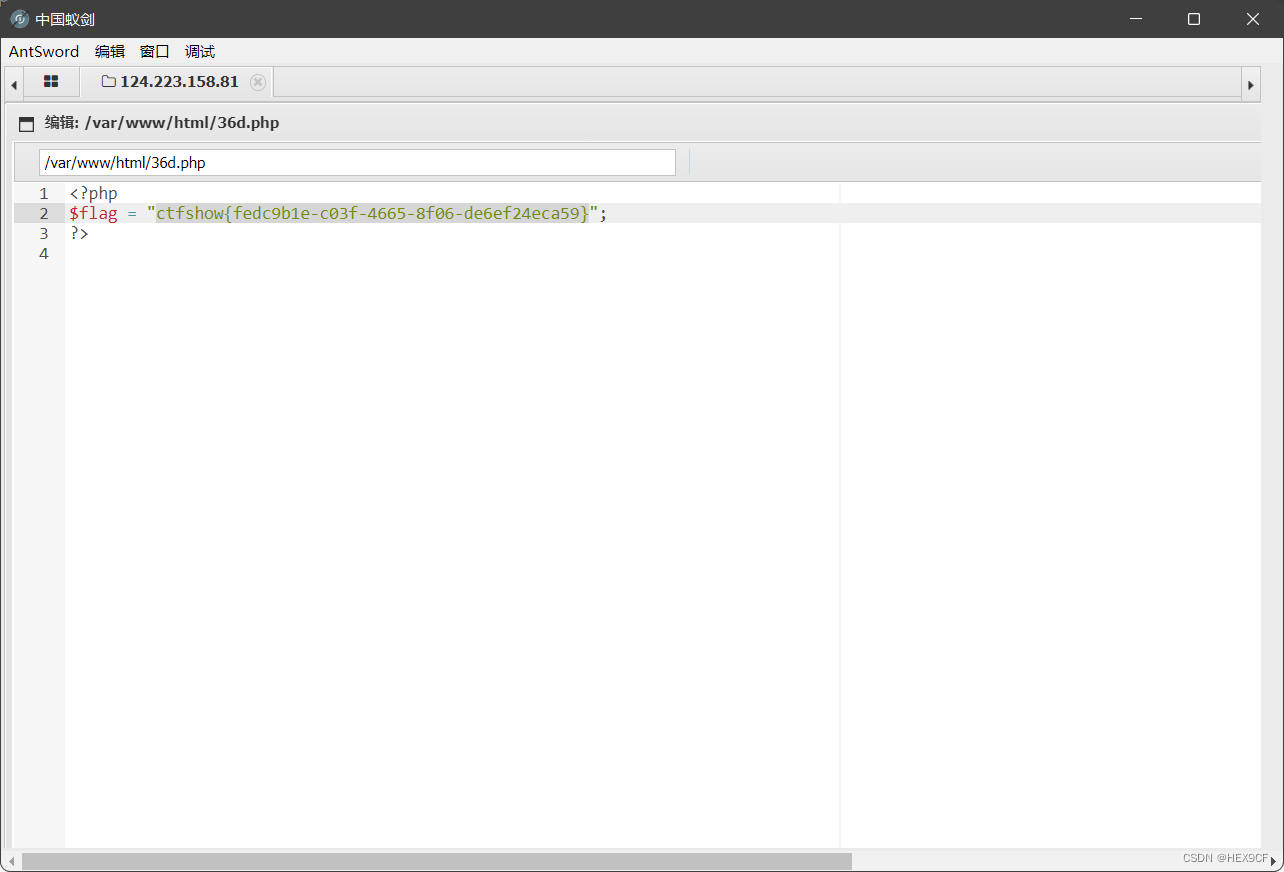Click the file path input field

point(357,162)
